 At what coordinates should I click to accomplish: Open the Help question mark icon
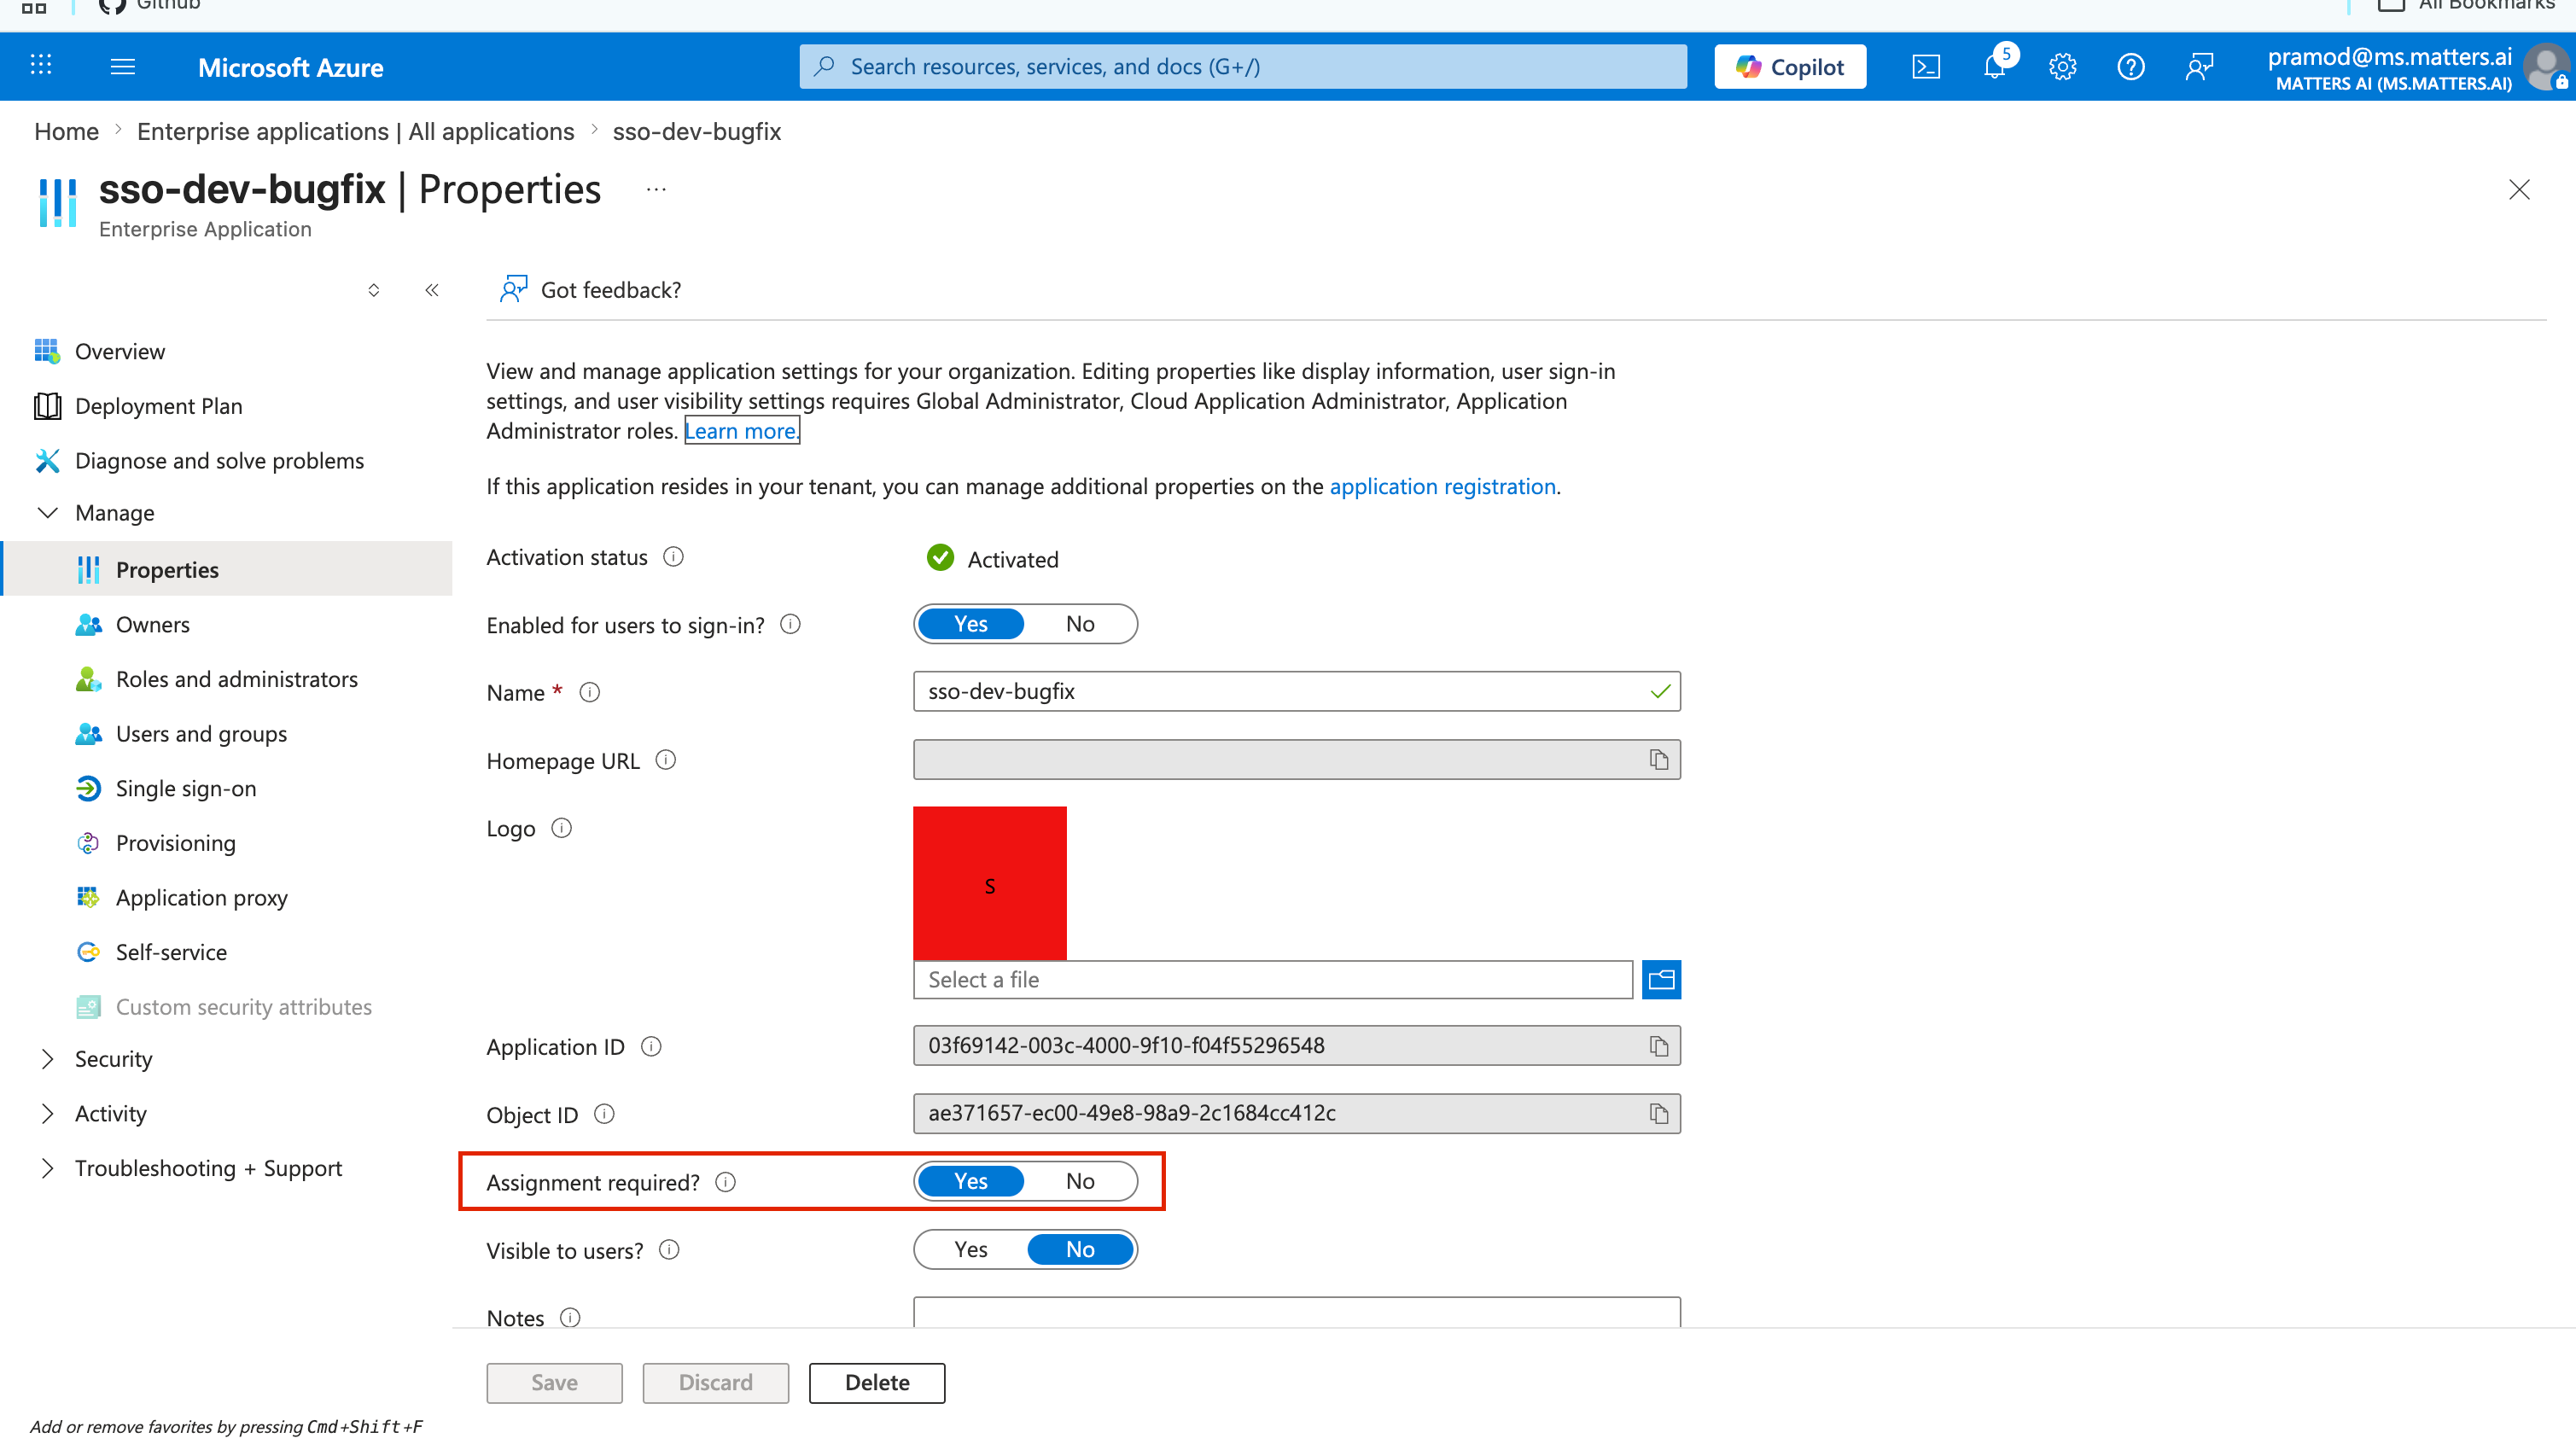click(x=2131, y=67)
